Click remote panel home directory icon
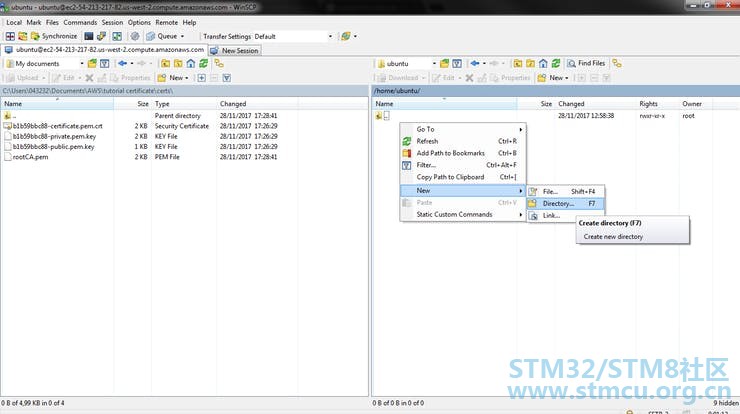 pyautogui.click(x=543, y=64)
